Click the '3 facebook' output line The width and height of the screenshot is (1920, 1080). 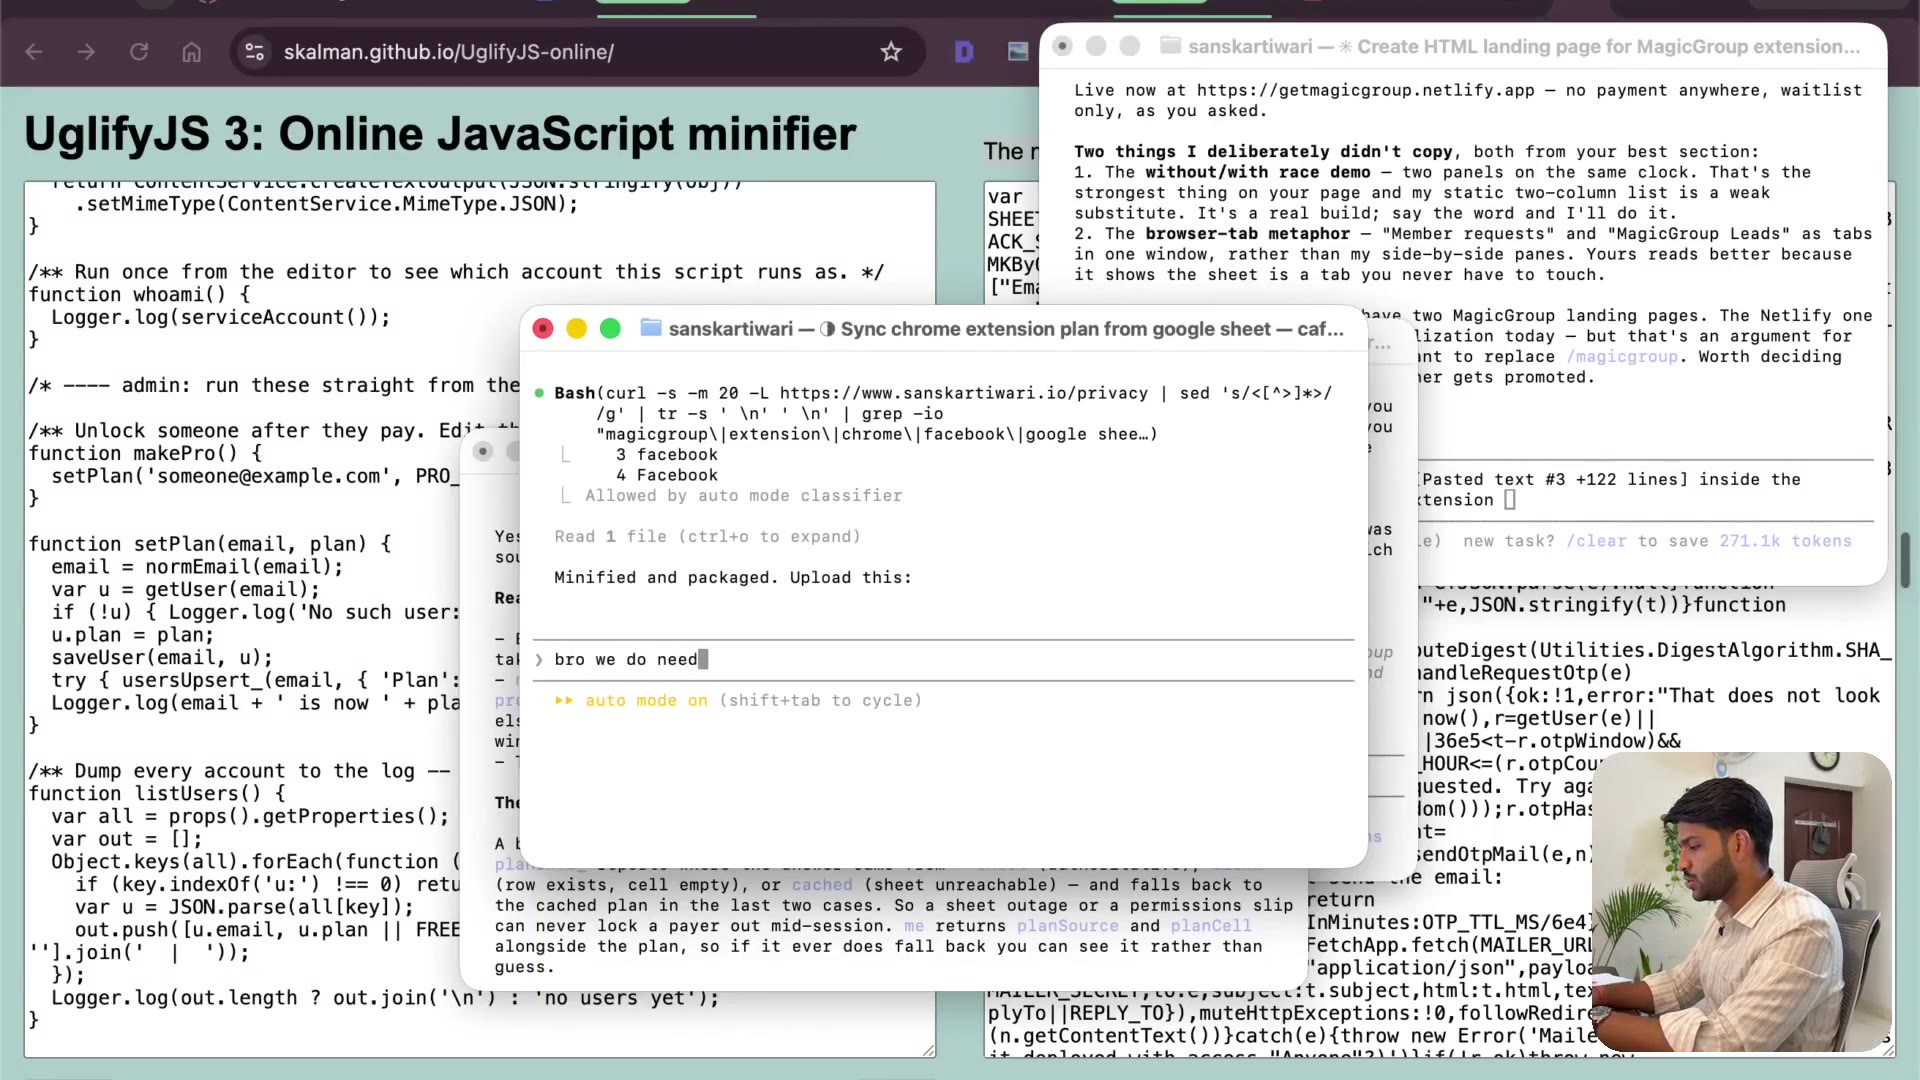(666, 455)
